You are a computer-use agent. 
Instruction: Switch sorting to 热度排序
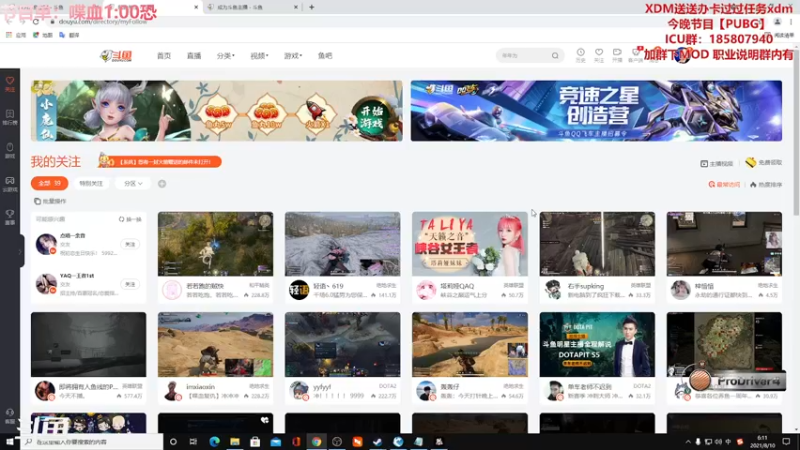[x=766, y=185]
